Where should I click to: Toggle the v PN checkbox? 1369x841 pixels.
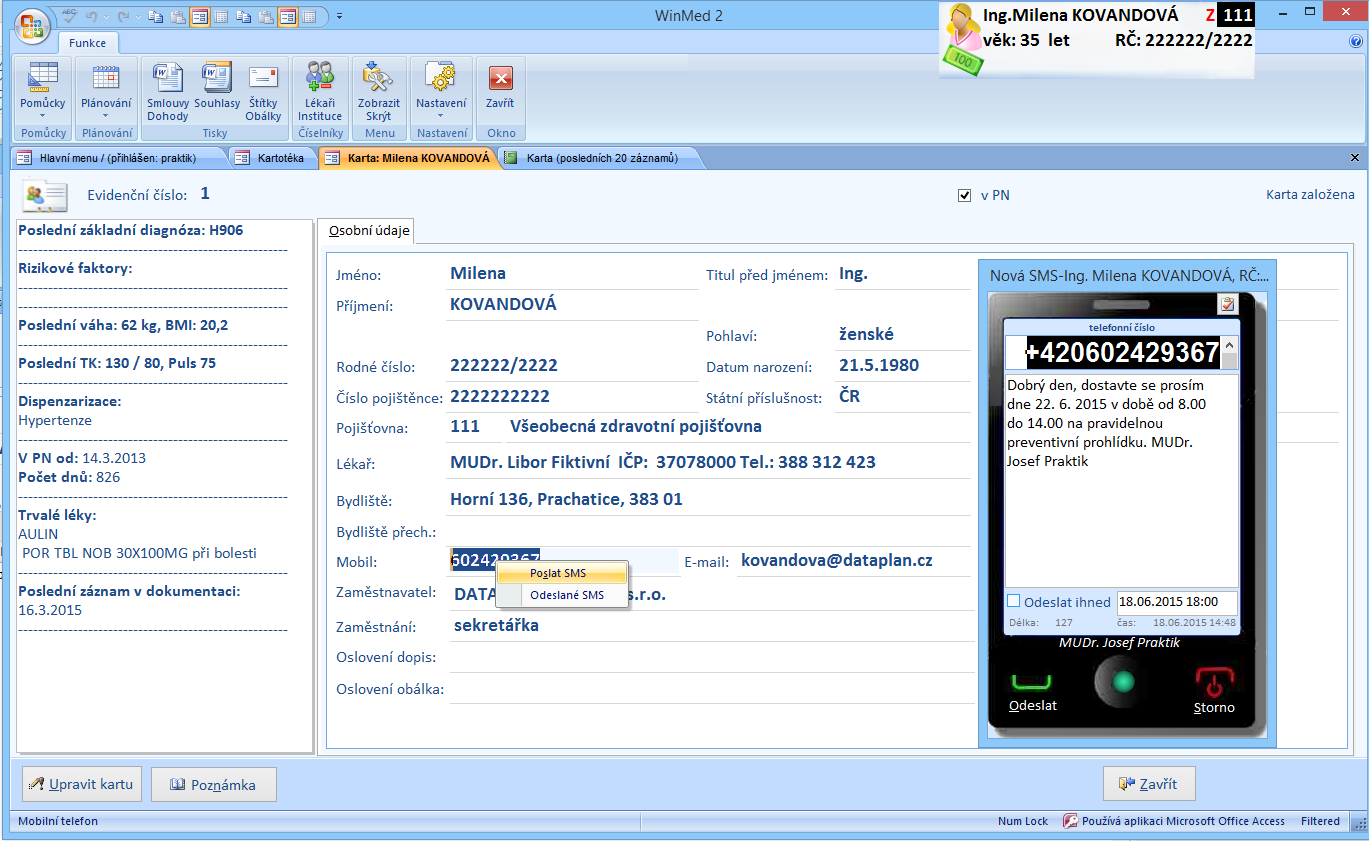(x=964, y=195)
